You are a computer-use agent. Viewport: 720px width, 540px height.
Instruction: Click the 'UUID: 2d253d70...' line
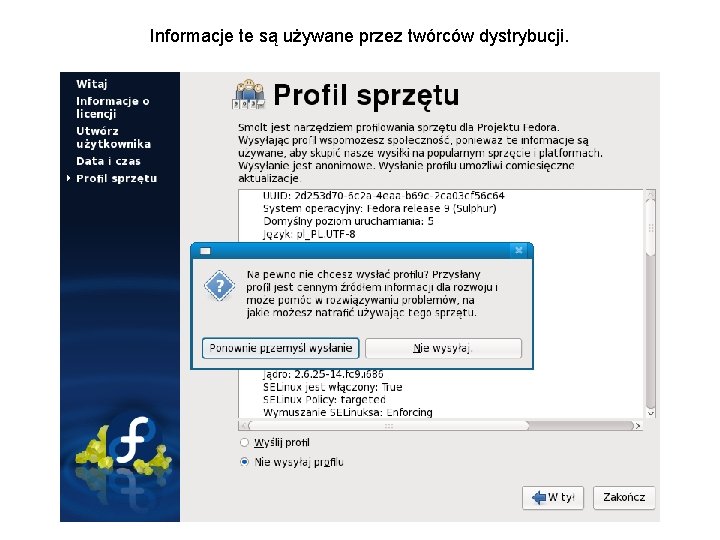[384, 196]
